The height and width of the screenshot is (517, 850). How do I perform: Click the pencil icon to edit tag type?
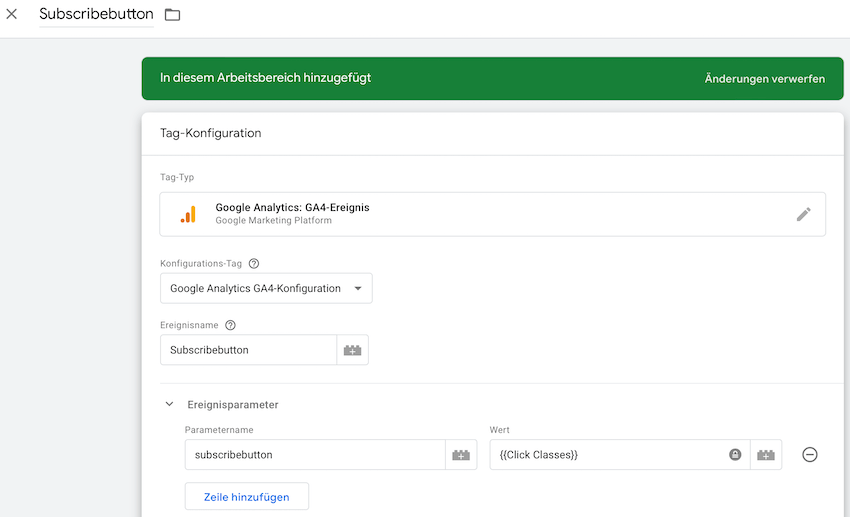point(803,214)
